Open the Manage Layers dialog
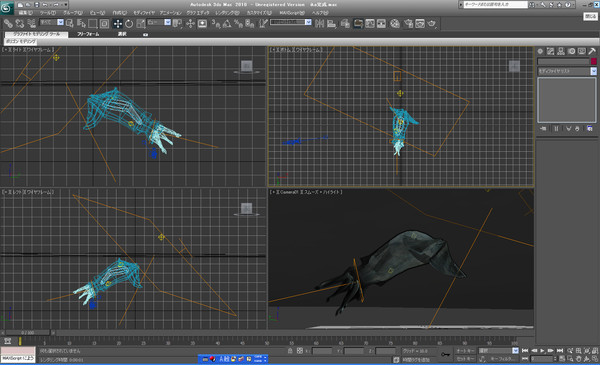The height and width of the screenshot is (365, 600). (x=345, y=24)
